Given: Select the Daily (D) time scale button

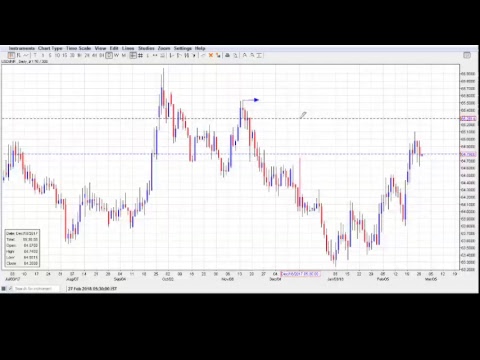Looking at the screenshot, I should (x=109, y=55).
